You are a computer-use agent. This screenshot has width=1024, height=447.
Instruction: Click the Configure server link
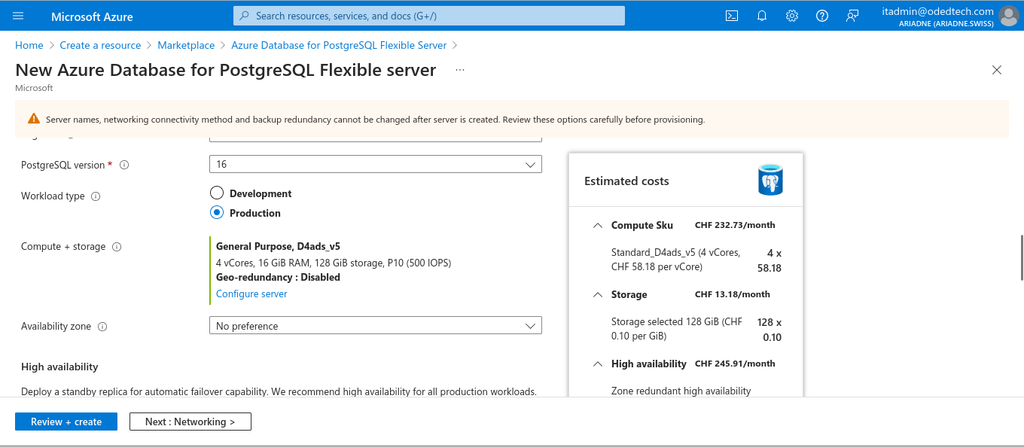pyautogui.click(x=251, y=294)
